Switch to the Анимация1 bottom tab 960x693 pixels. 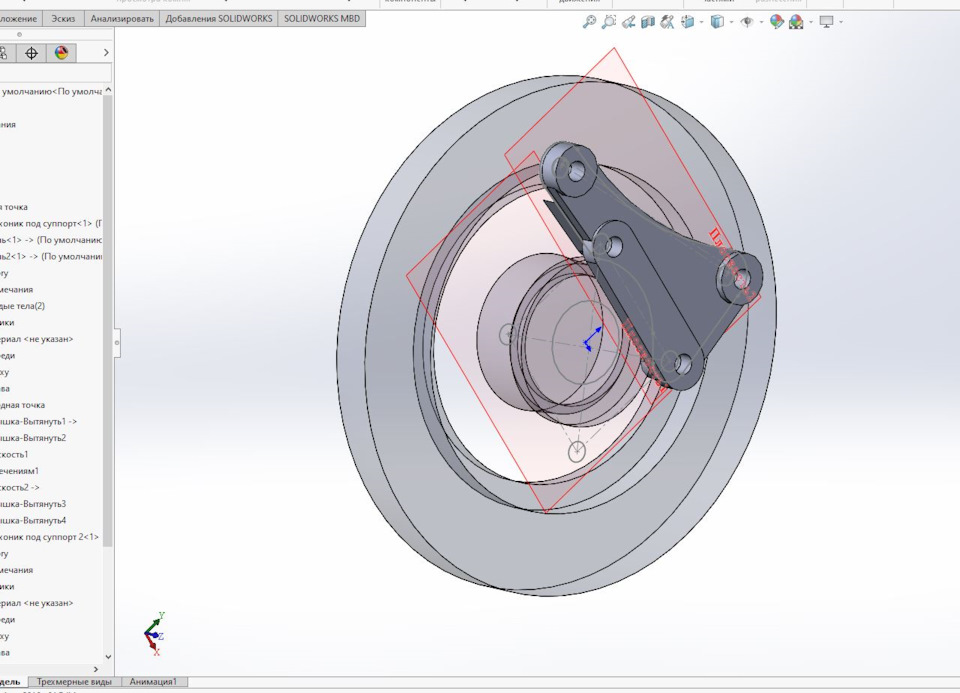click(153, 681)
